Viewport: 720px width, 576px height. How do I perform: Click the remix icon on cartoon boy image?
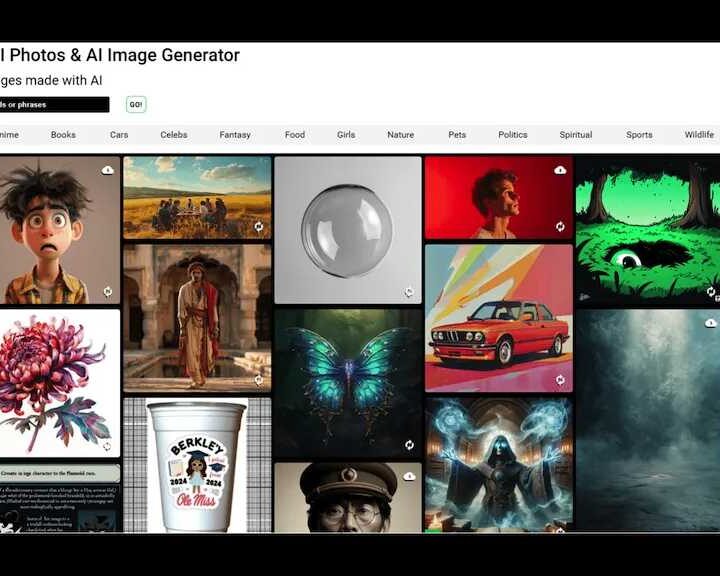point(107,292)
